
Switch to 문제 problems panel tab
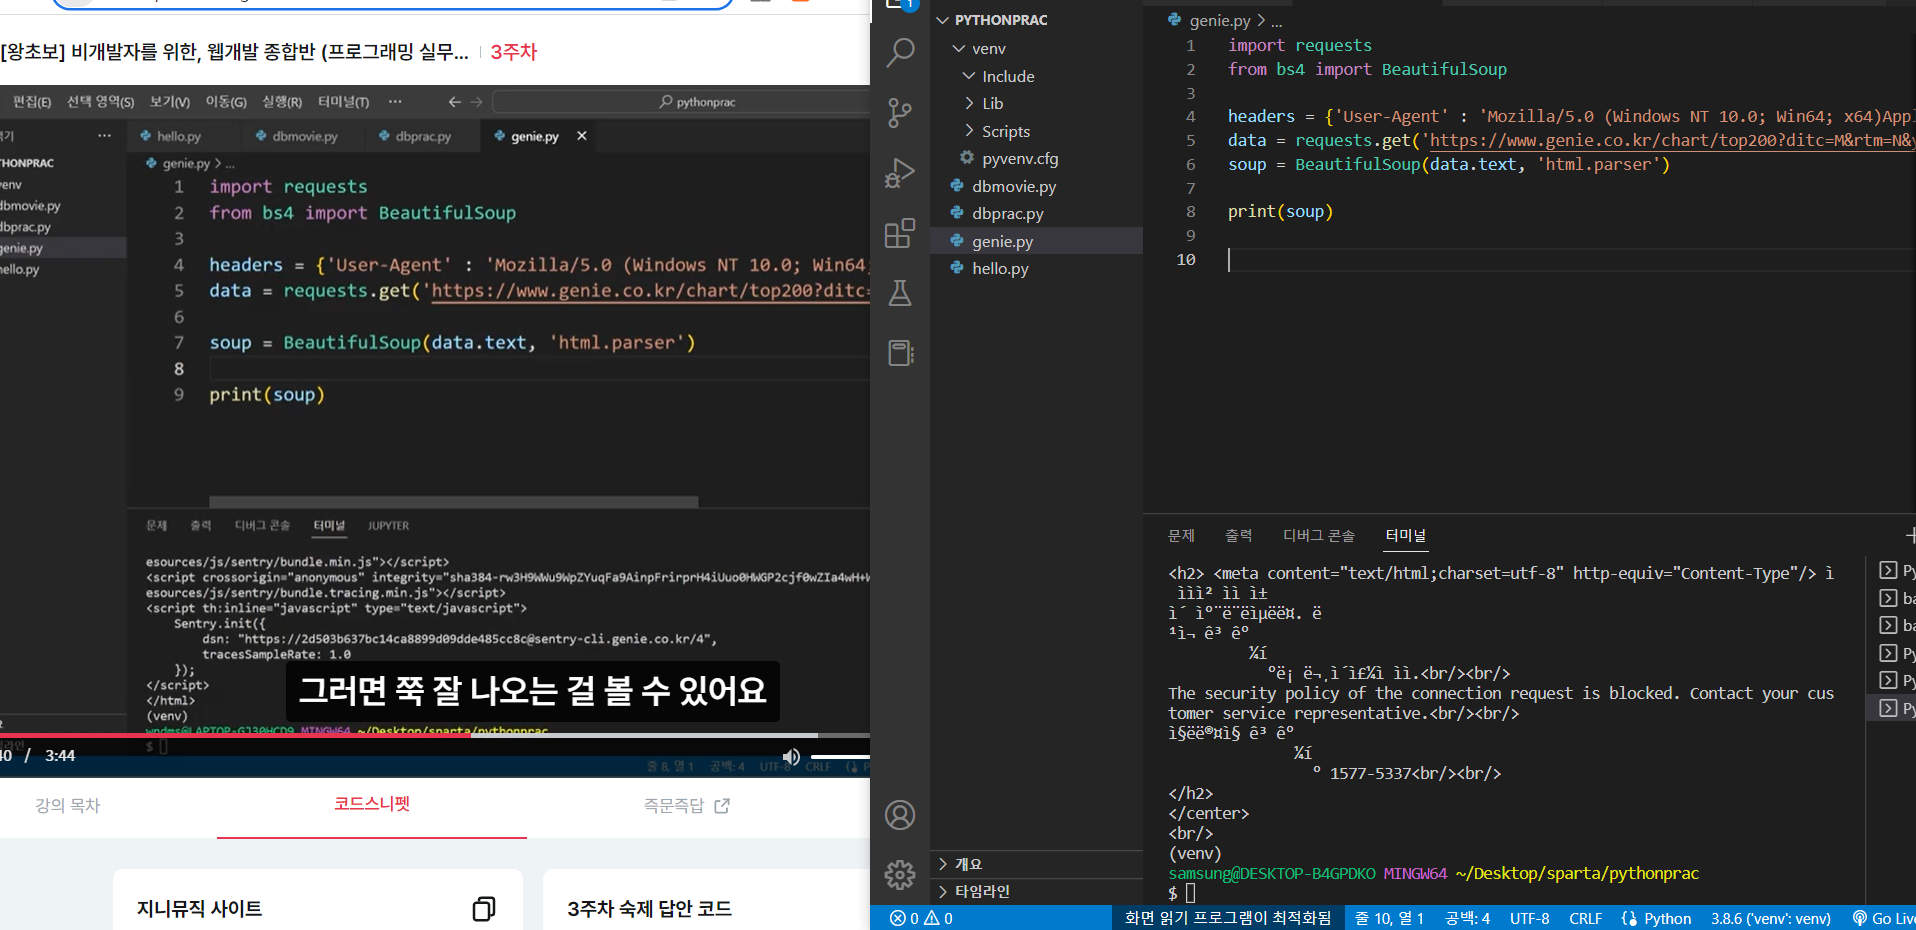click(x=1181, y=535)
